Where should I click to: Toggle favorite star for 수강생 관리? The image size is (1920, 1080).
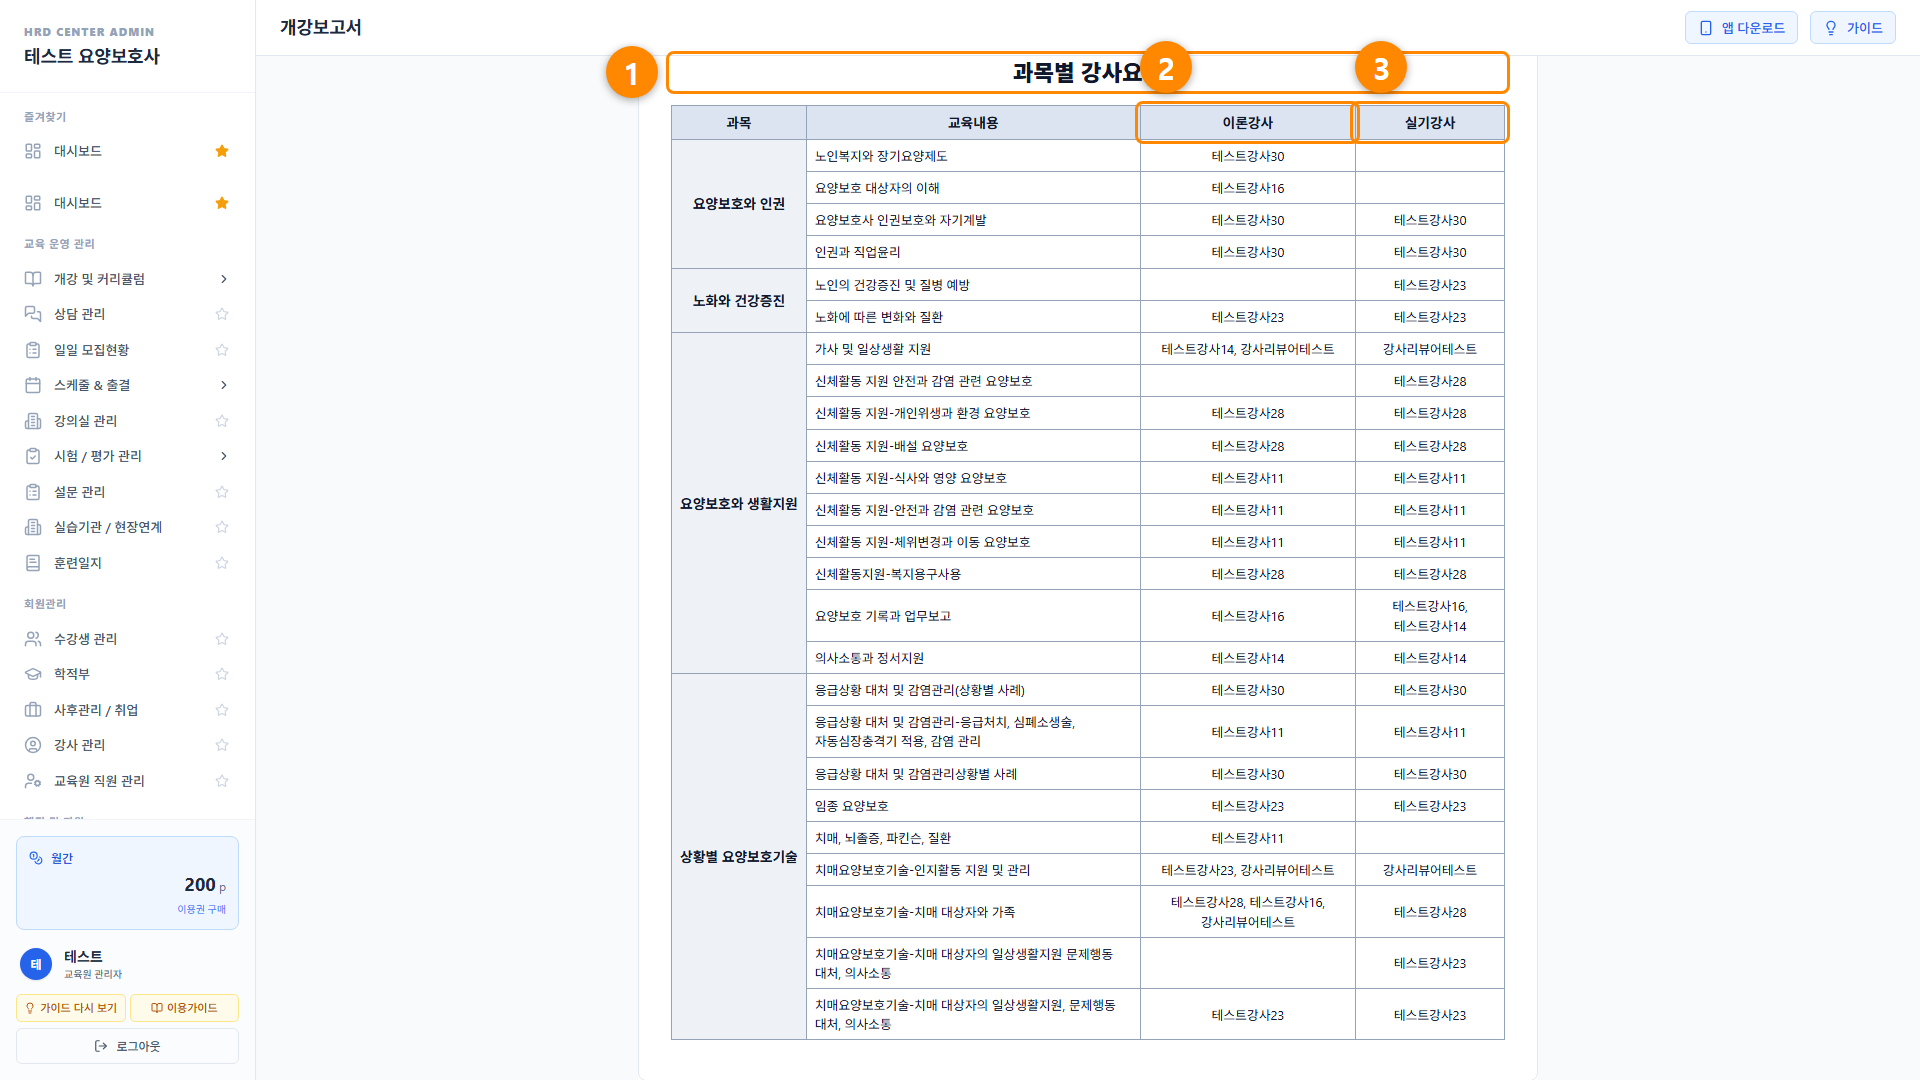point(222,639)
